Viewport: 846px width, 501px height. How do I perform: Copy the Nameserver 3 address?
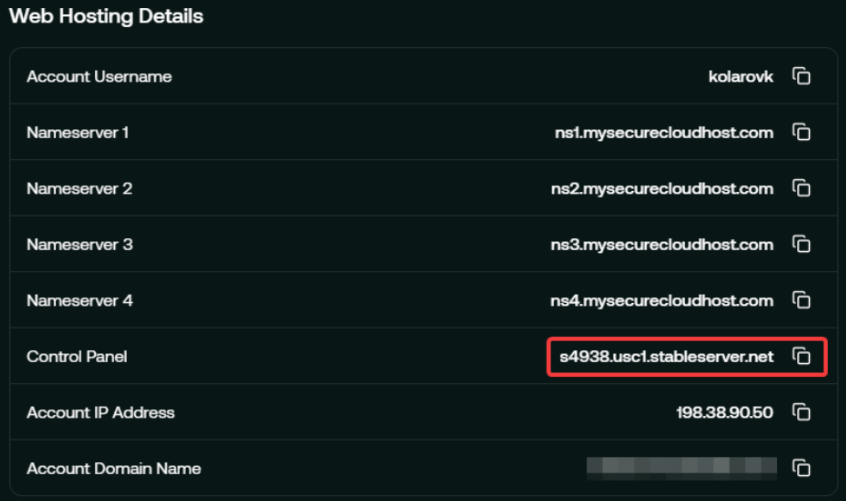tap(801, 244)
